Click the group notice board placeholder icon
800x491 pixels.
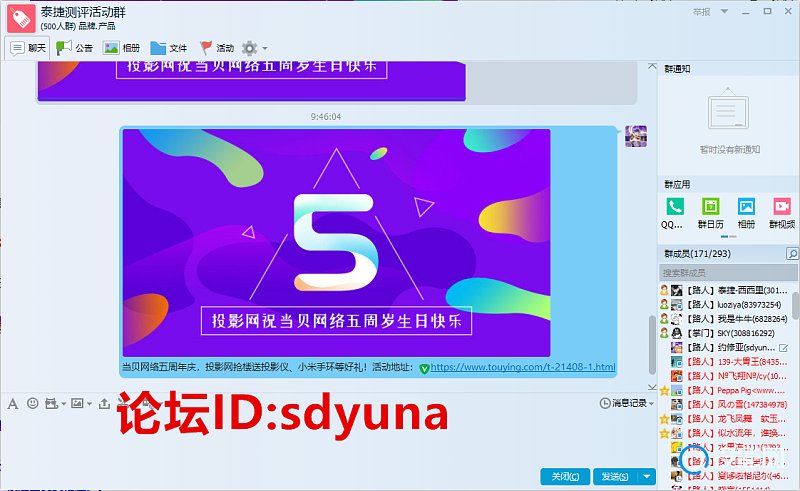(728, 109)
